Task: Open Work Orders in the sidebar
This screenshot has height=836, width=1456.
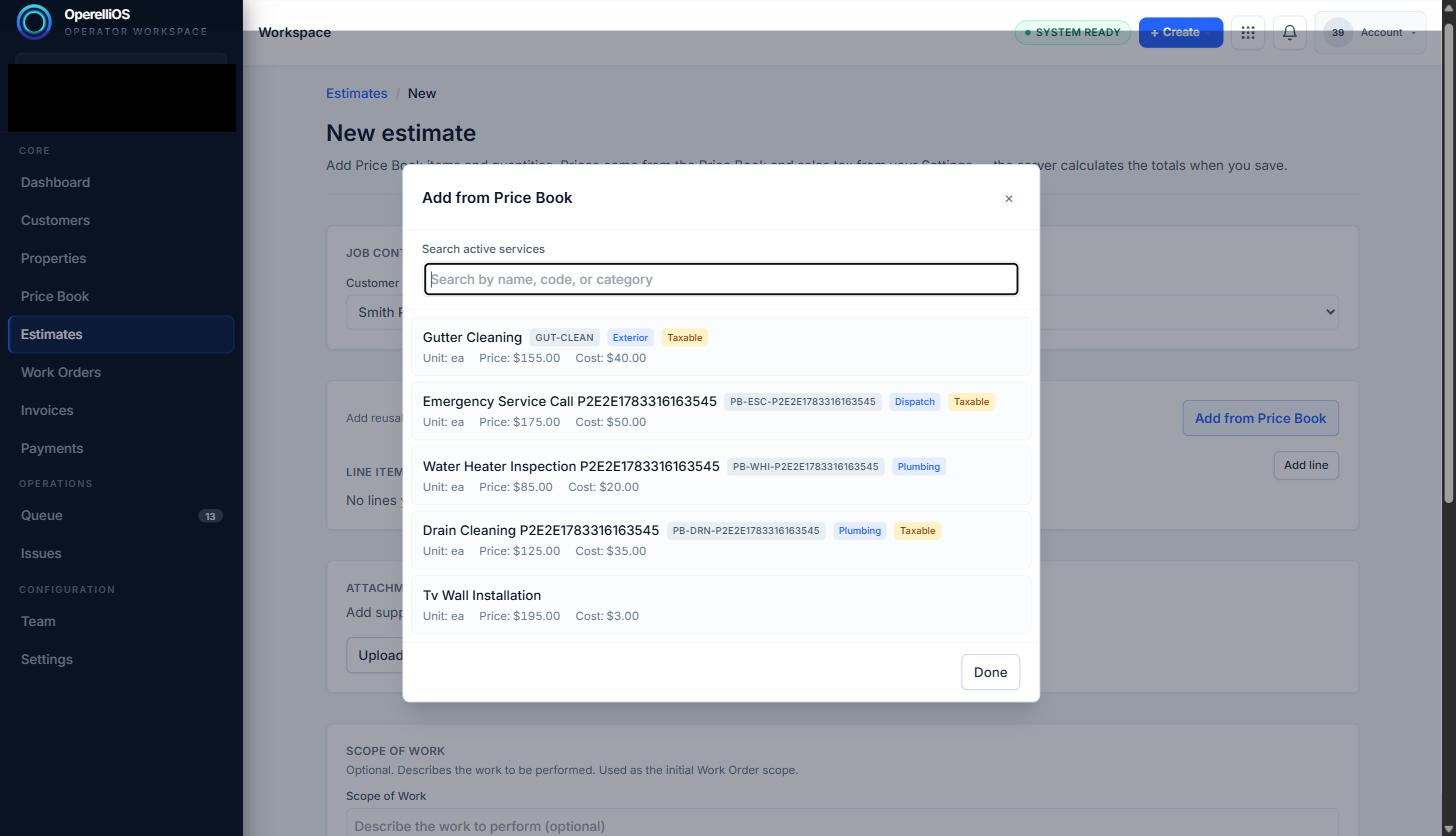Action: tap(121, 372)
